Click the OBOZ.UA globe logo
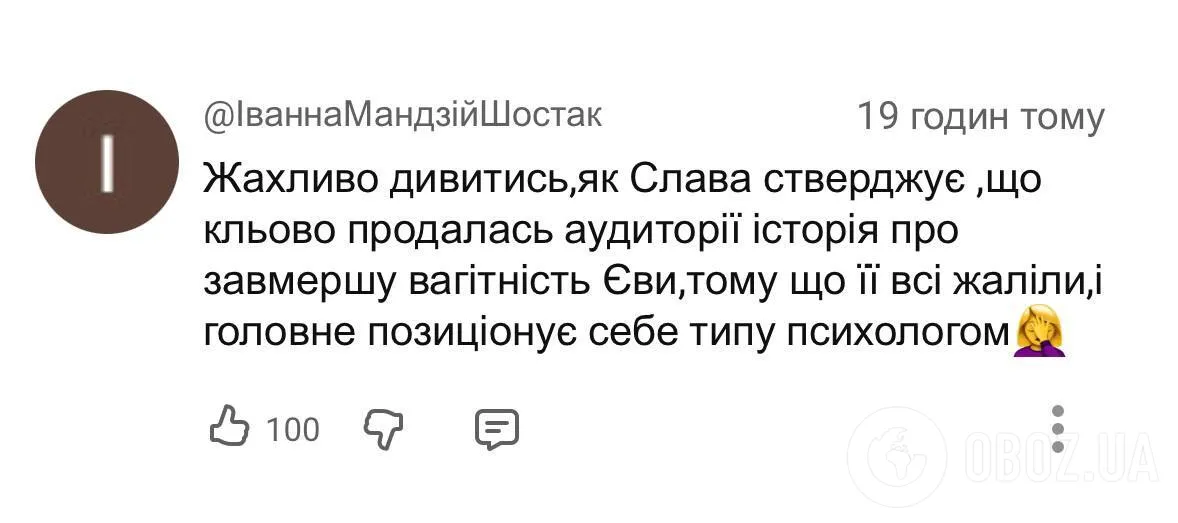 [904, 459]
